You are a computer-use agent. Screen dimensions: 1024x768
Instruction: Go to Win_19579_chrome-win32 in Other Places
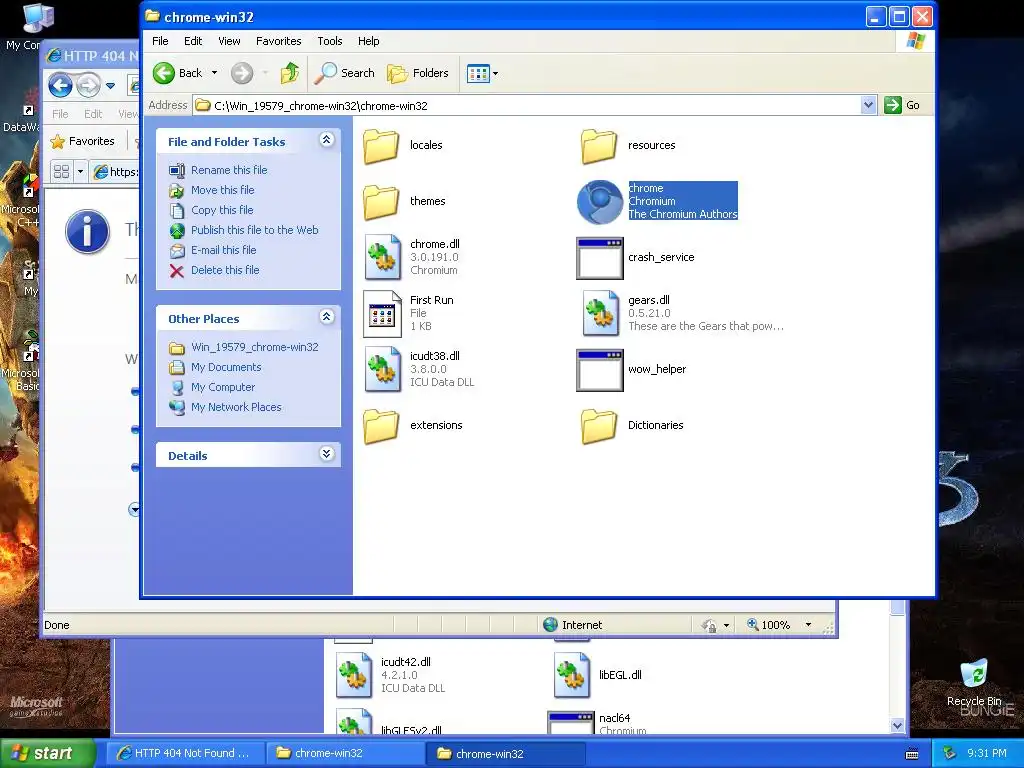pyautogui.click(x=255, y=347)
